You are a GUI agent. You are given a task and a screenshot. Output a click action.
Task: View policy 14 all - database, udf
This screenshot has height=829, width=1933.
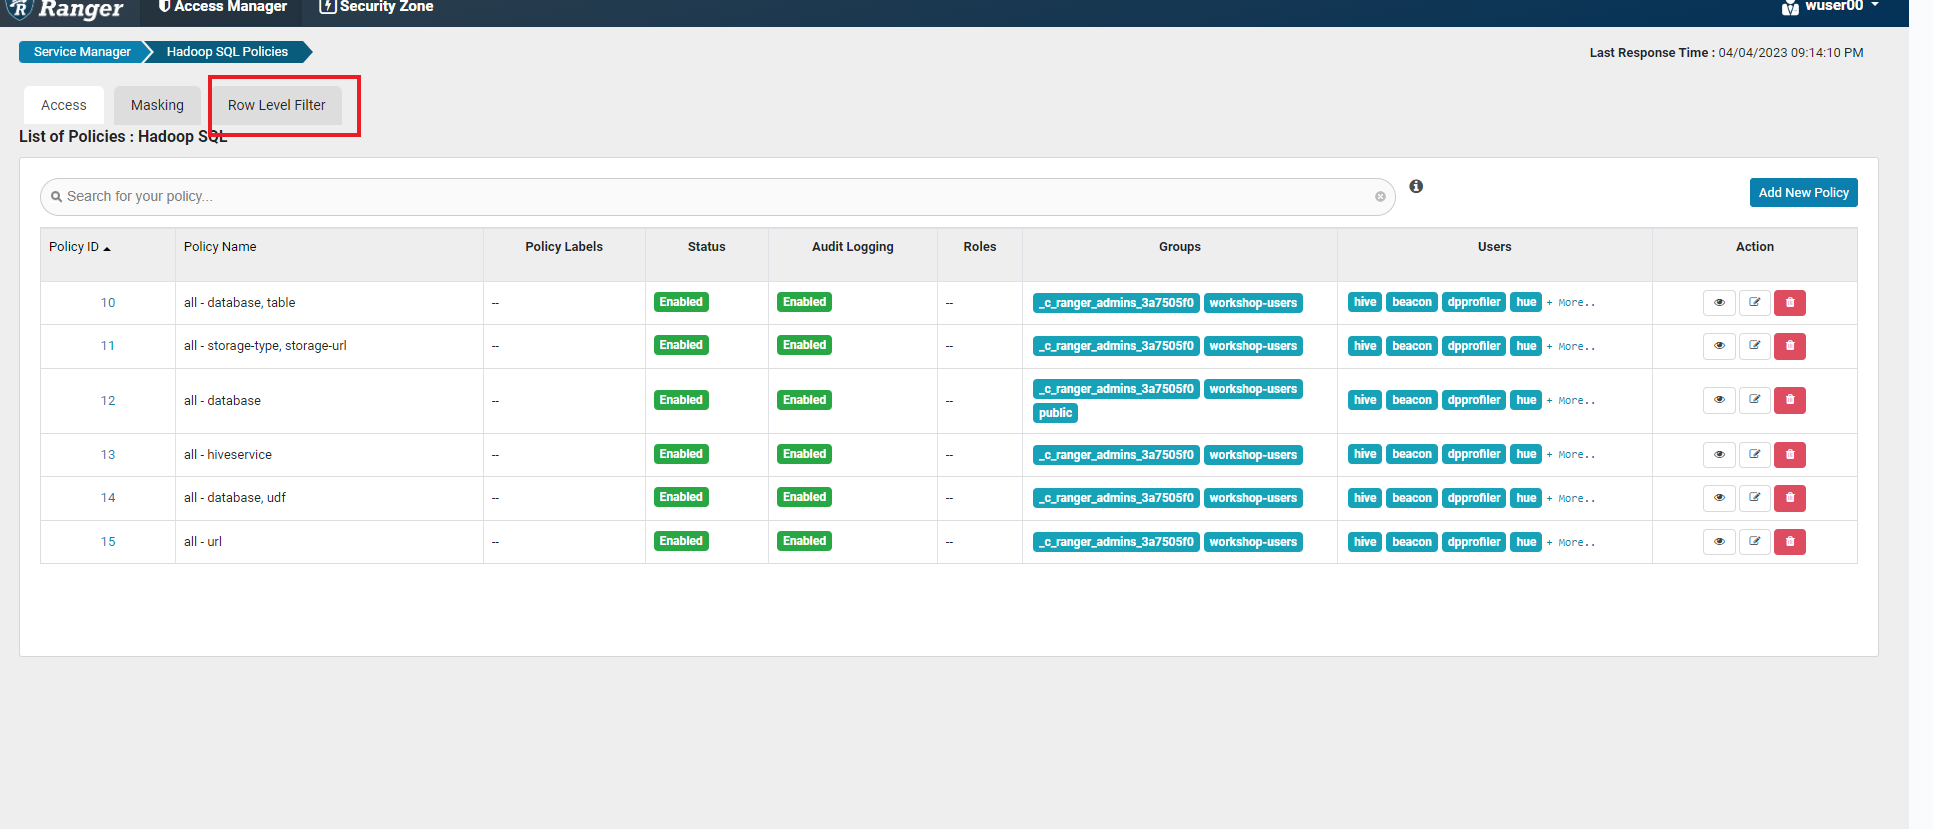pos(1719,498)
